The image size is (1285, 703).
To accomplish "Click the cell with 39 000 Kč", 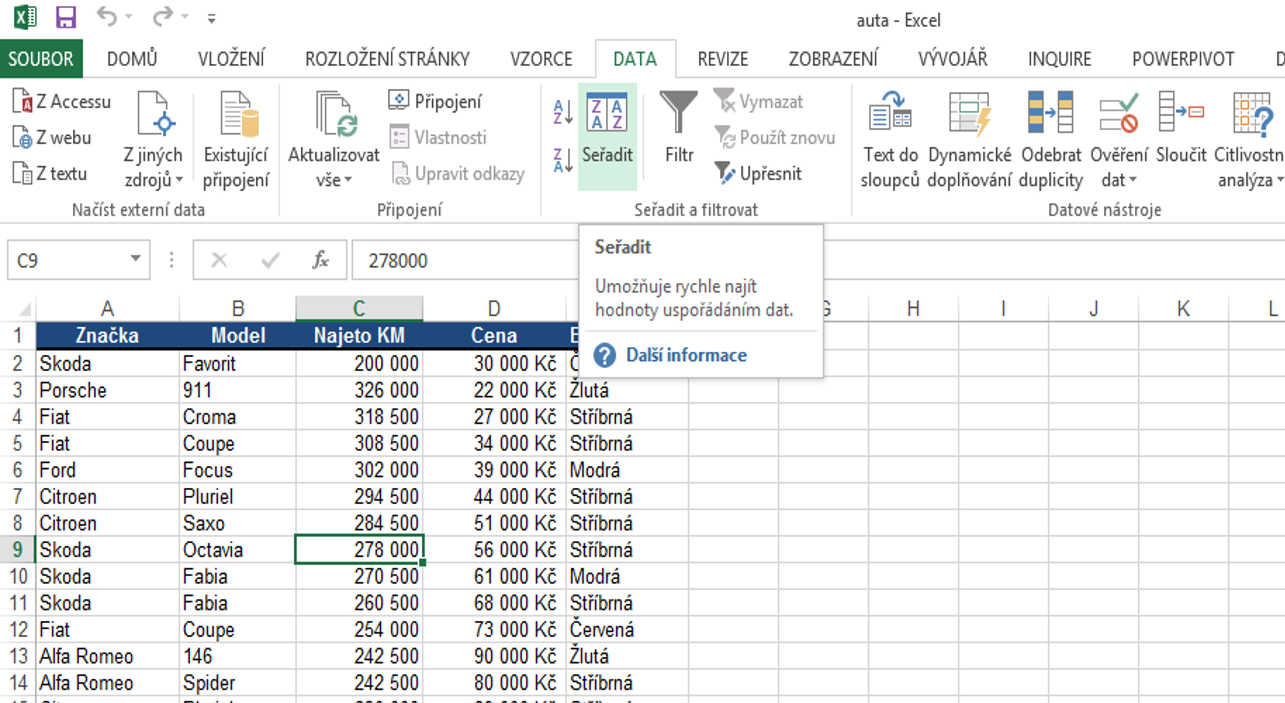I will click(494, 470).
